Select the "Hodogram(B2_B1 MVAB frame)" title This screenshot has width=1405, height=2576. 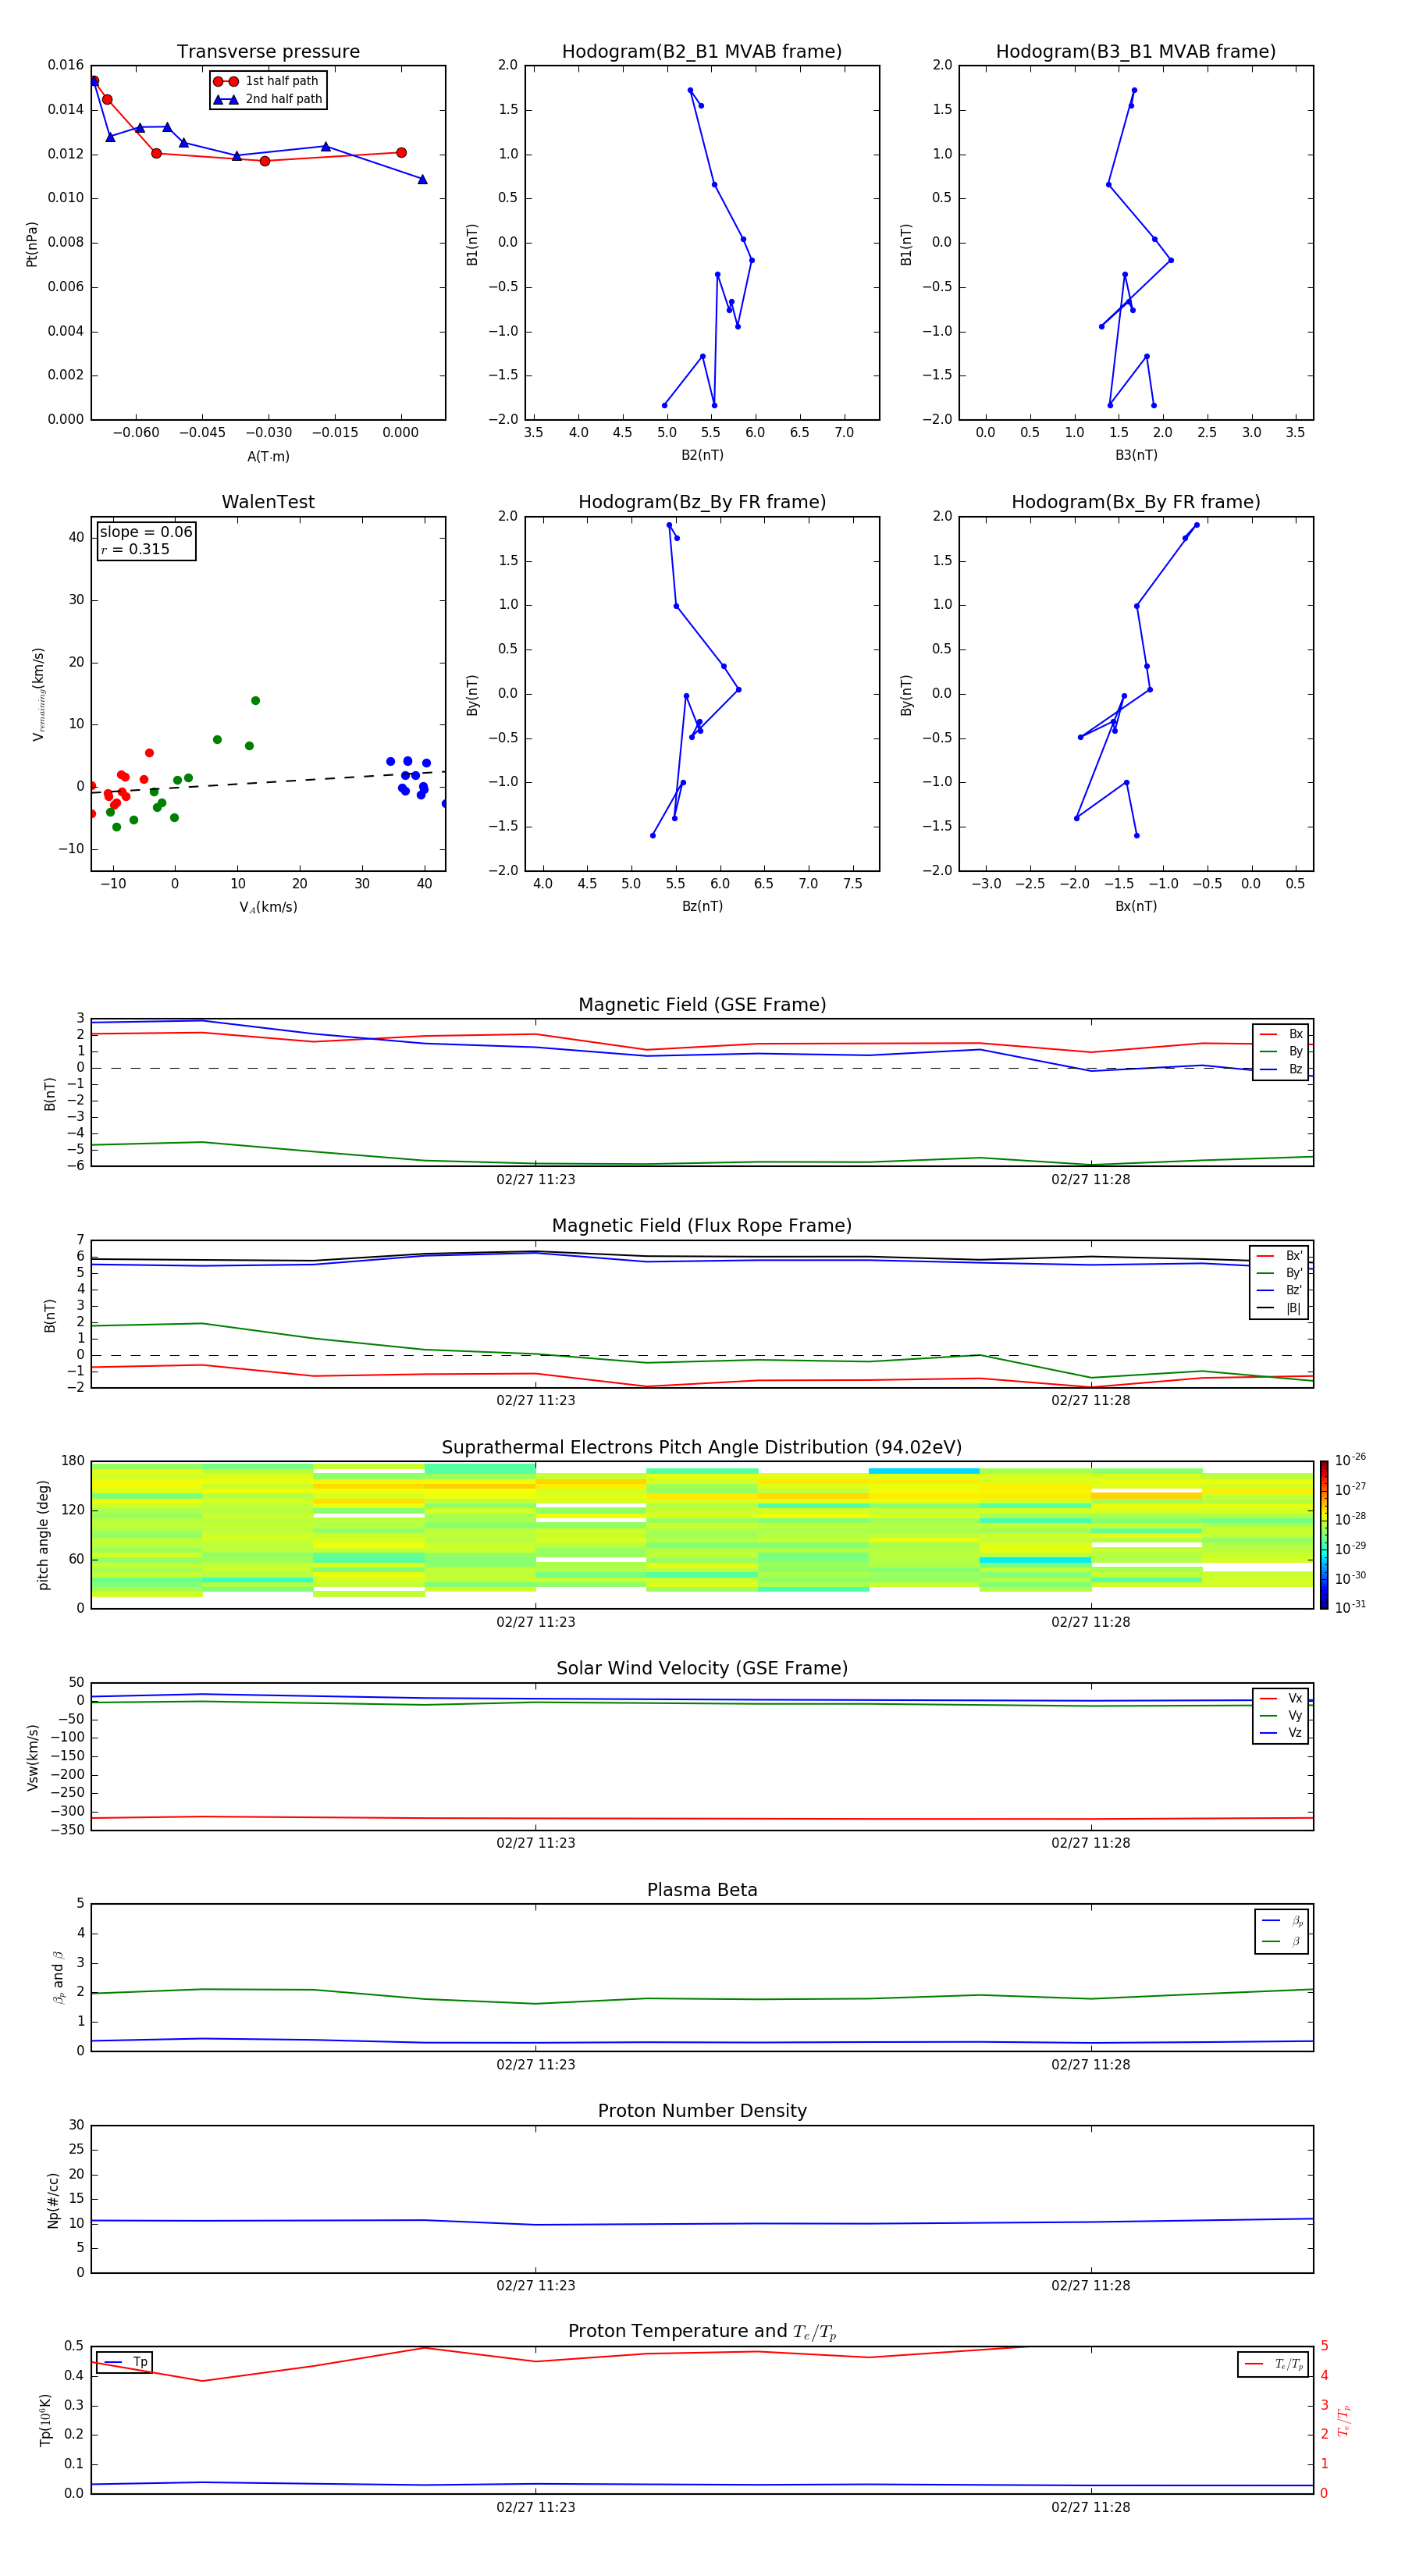click(x=702, y=52)
